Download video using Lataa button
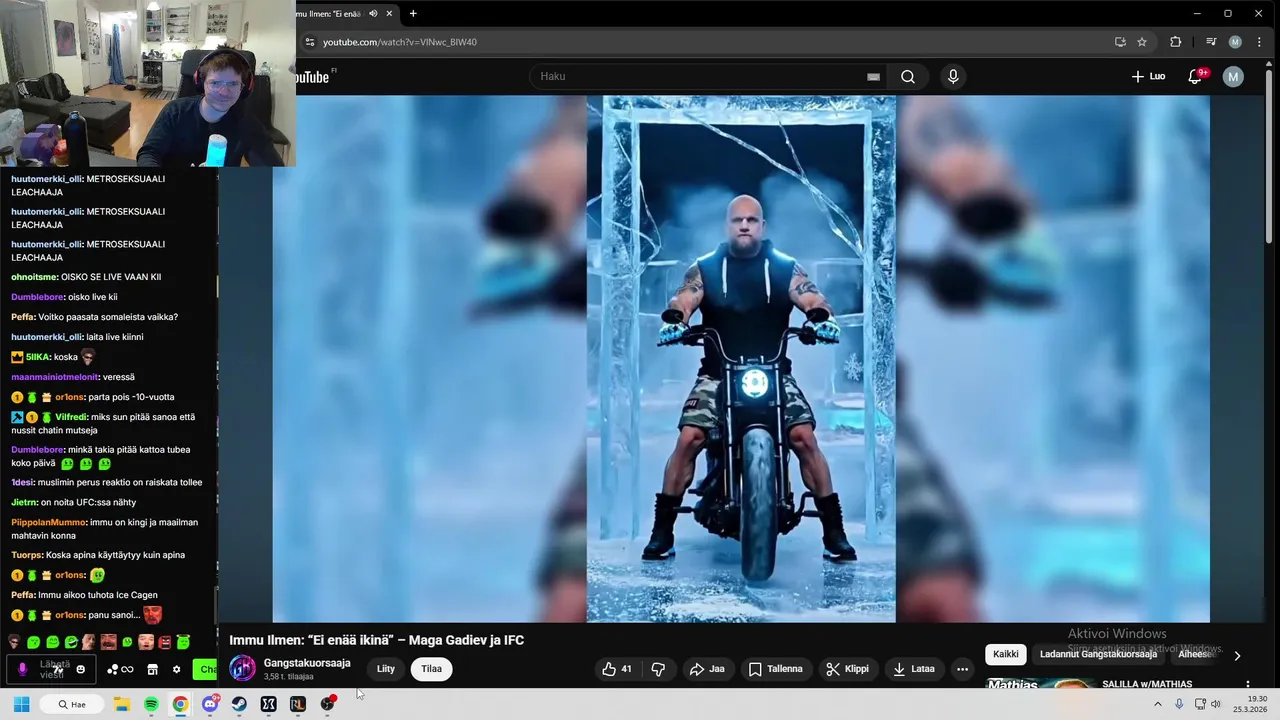Viewport: 1280px width, 720px height. [914, 669]
